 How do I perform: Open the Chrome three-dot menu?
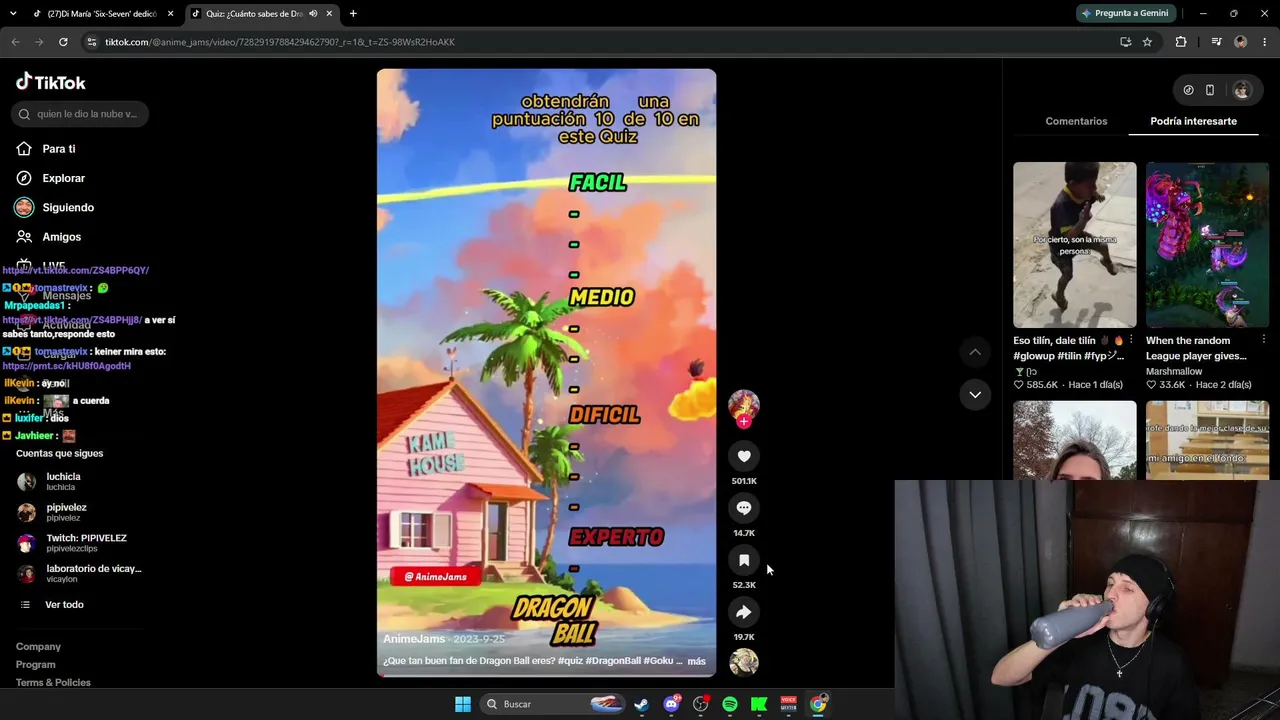[1265, 42]
